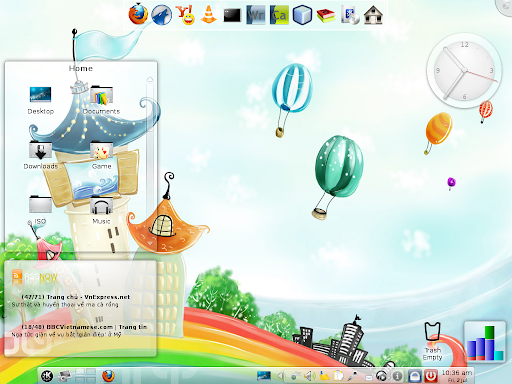512x384 pixels.
Task: Open the Downloads folder in Home widget
Action: pos(41,155)
